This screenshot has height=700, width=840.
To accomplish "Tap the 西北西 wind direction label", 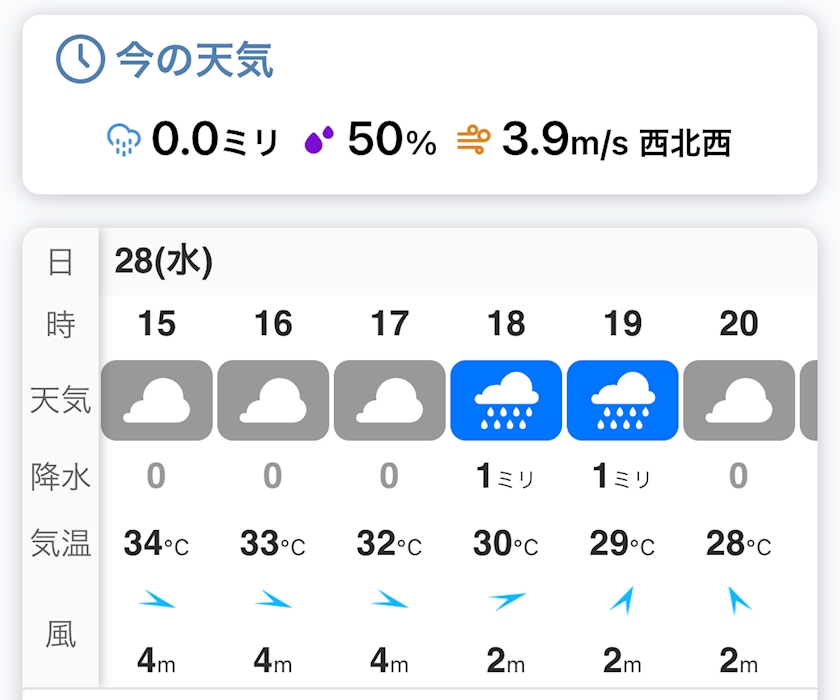I will 685,143.
